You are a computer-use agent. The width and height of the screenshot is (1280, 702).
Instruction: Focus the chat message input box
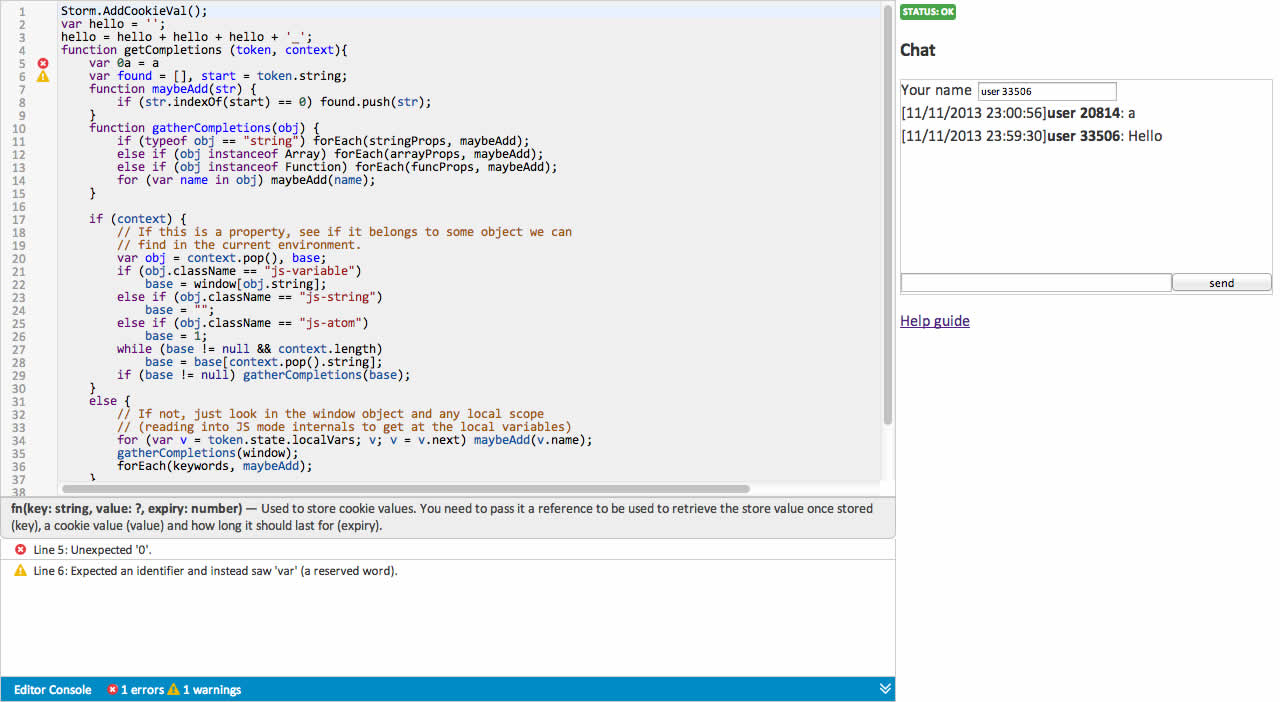pyautogui.click(x=1036, y=283)
